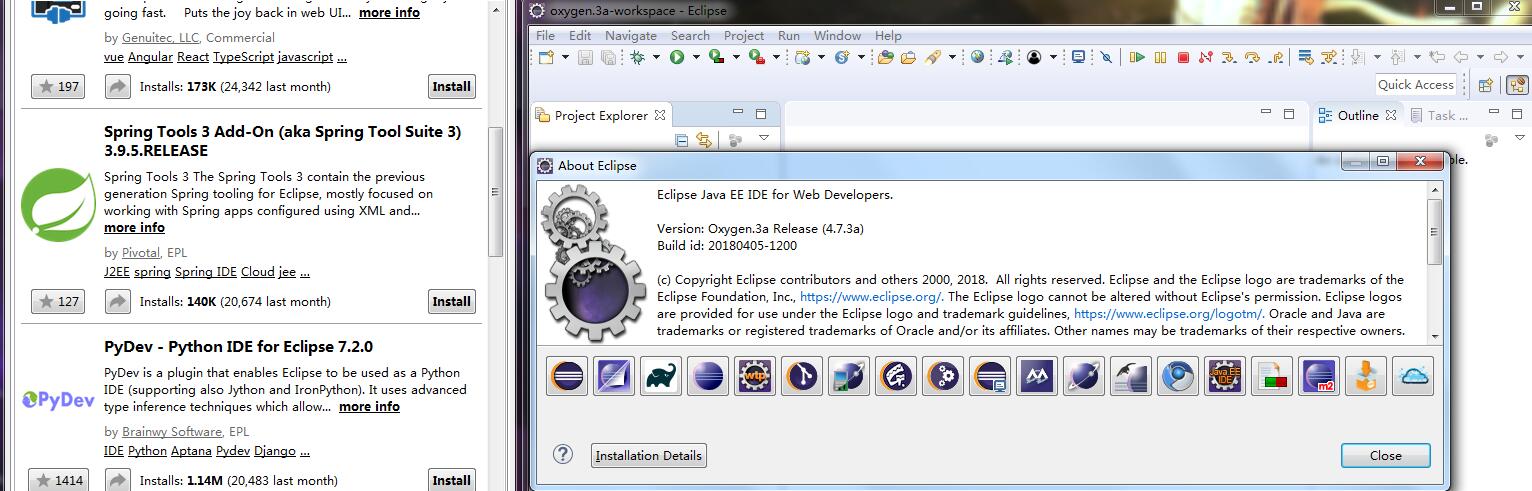Share the Spring Tools 3 listing
This screenshot has height=491, width=1532.
[118, 301]
